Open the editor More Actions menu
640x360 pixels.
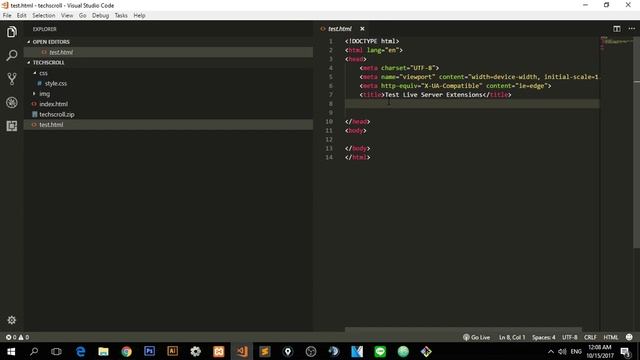(x=632, y=29)
